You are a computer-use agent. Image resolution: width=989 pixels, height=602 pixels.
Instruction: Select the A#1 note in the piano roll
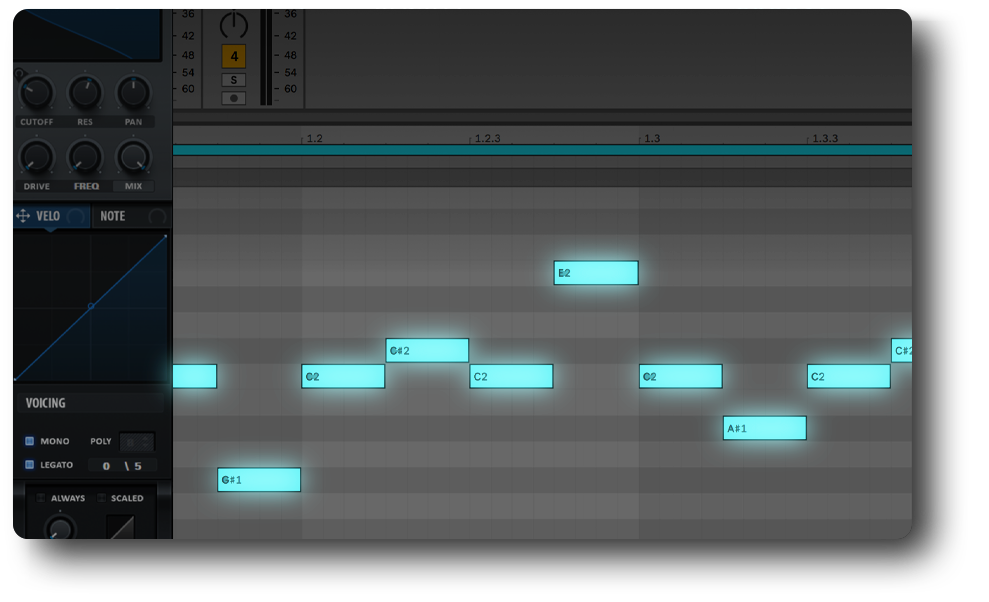764,429
